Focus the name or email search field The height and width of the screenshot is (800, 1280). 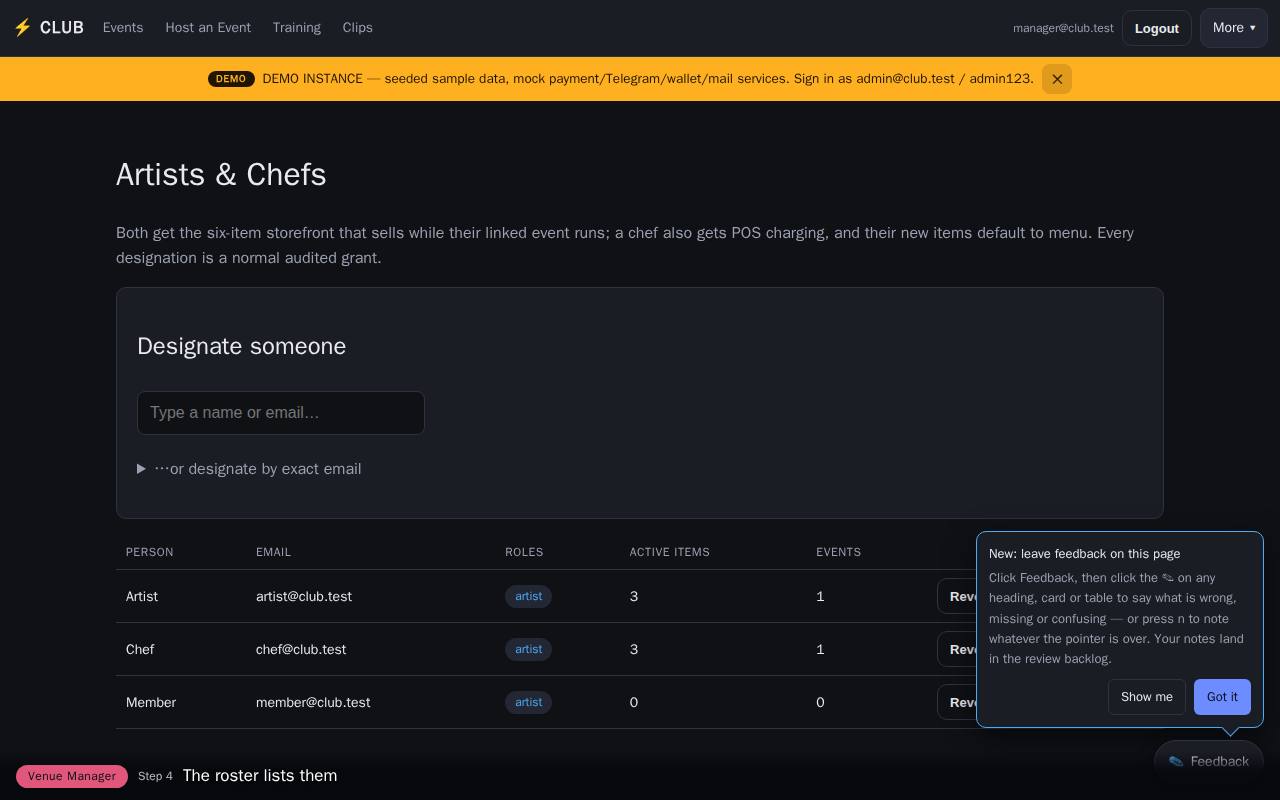coord(281,413)
